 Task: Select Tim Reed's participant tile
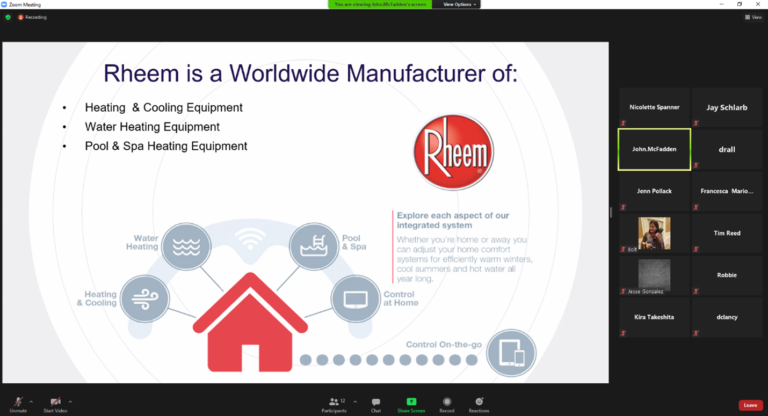(727, 233)
